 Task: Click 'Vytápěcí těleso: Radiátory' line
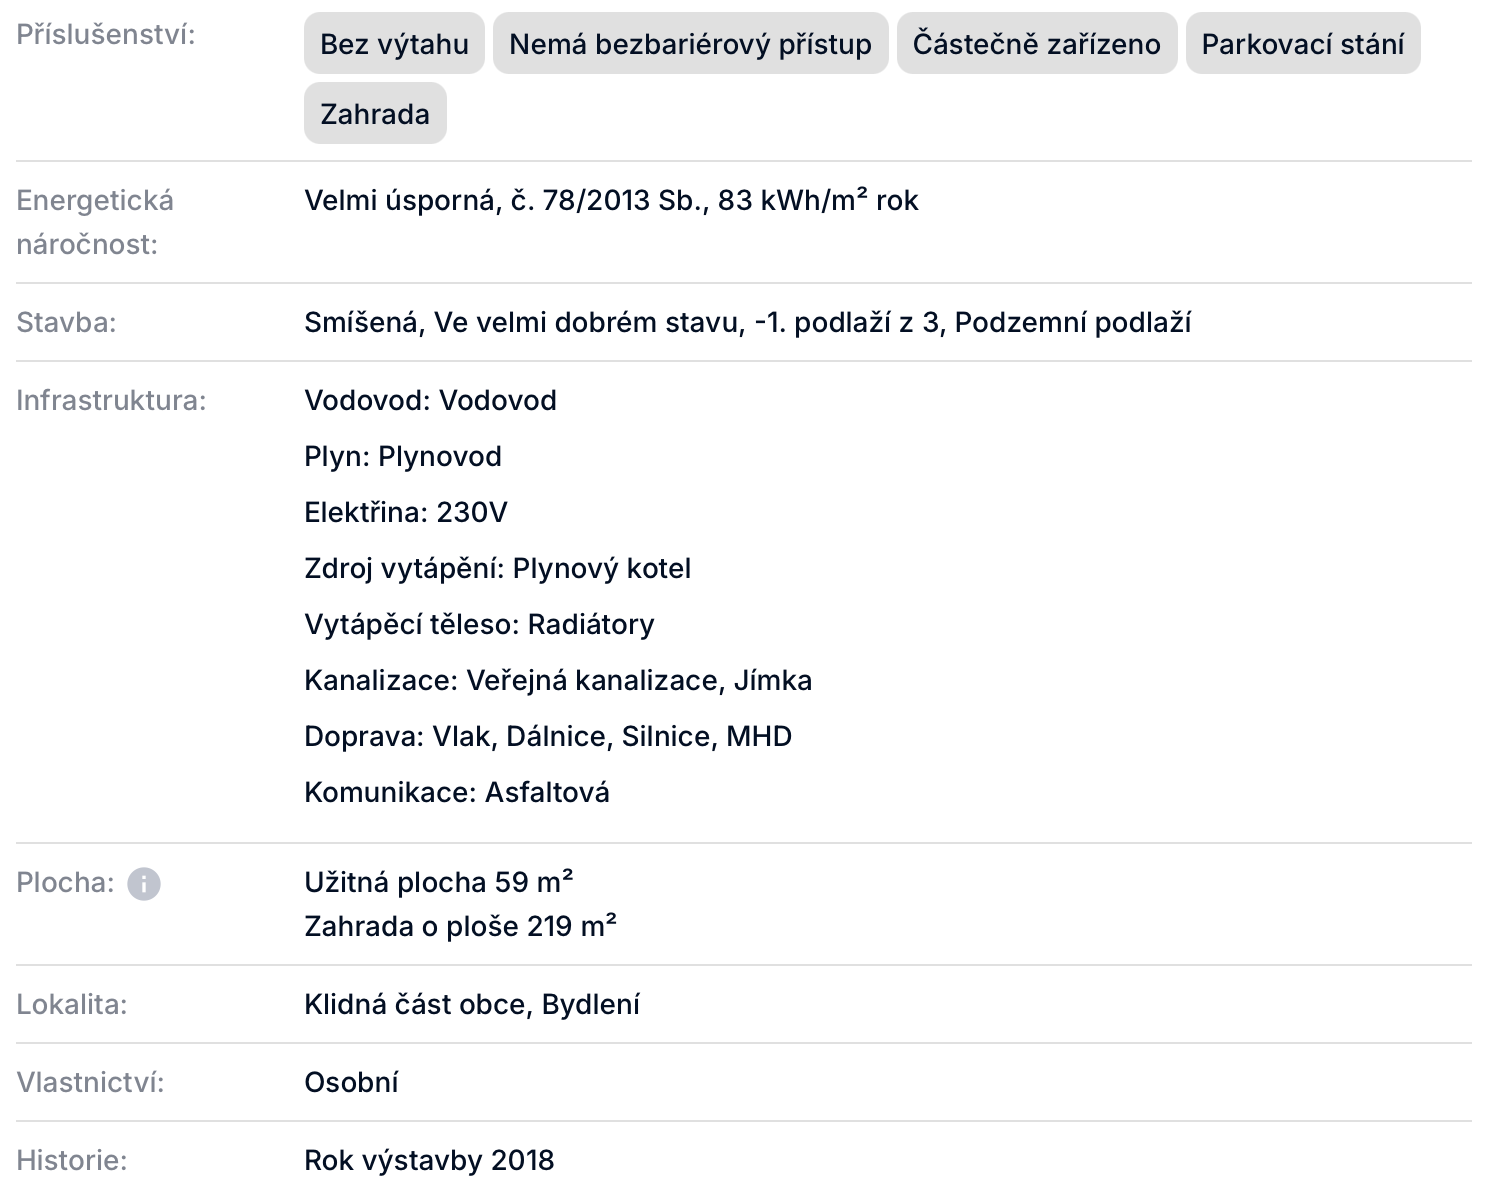(x=479, y=625)
